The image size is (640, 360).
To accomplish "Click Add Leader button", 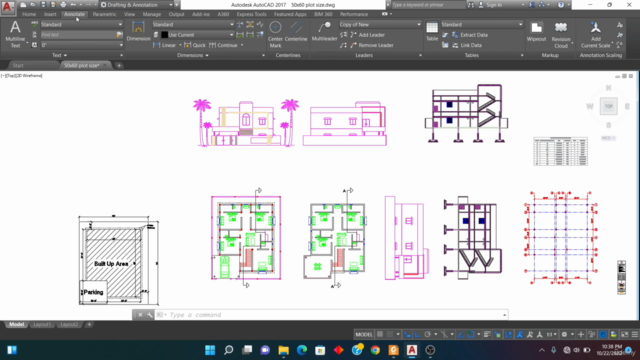I will click(x=367, y=35).
